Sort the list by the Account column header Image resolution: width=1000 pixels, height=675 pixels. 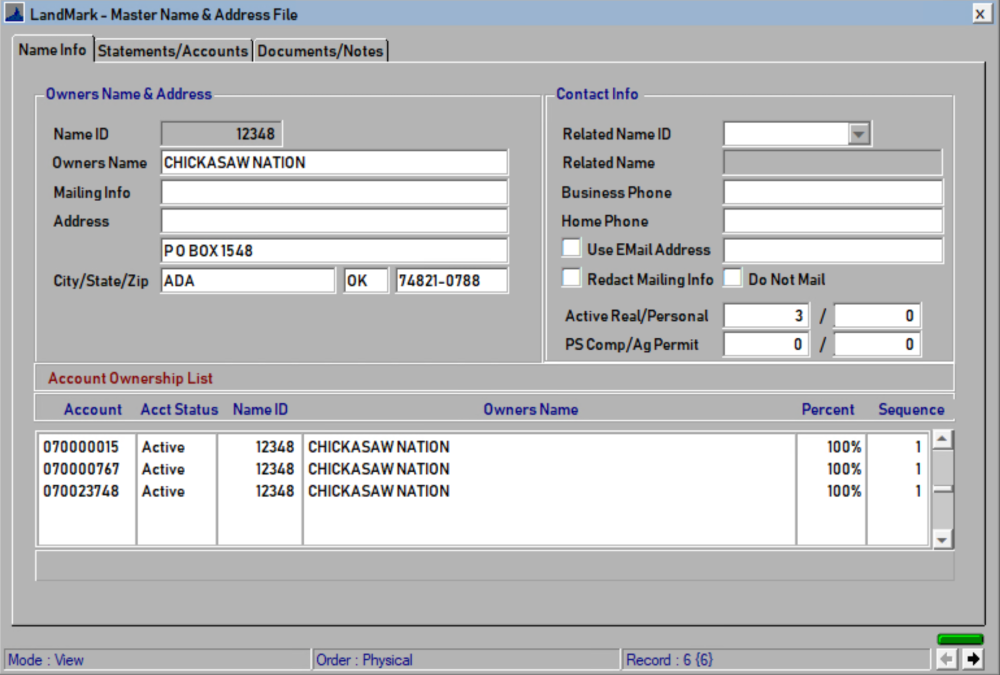(93, 409)
